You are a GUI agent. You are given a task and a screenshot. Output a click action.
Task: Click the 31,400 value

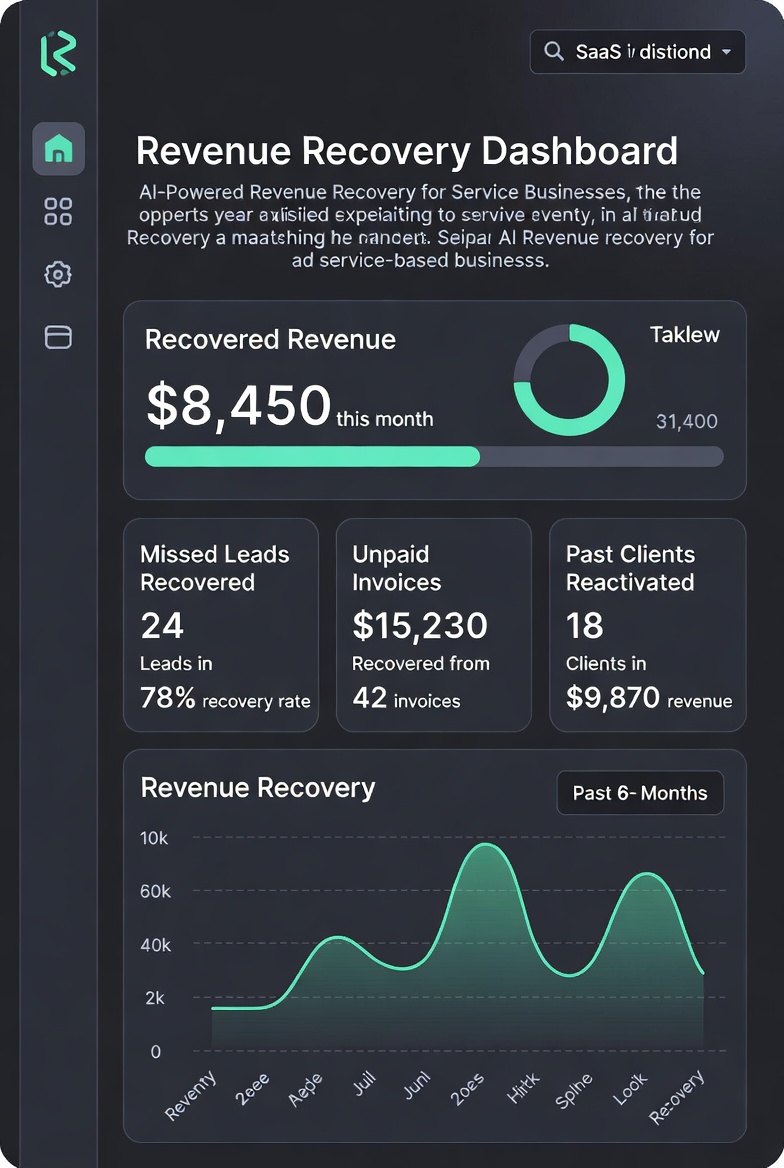click(x=686, y=421)
